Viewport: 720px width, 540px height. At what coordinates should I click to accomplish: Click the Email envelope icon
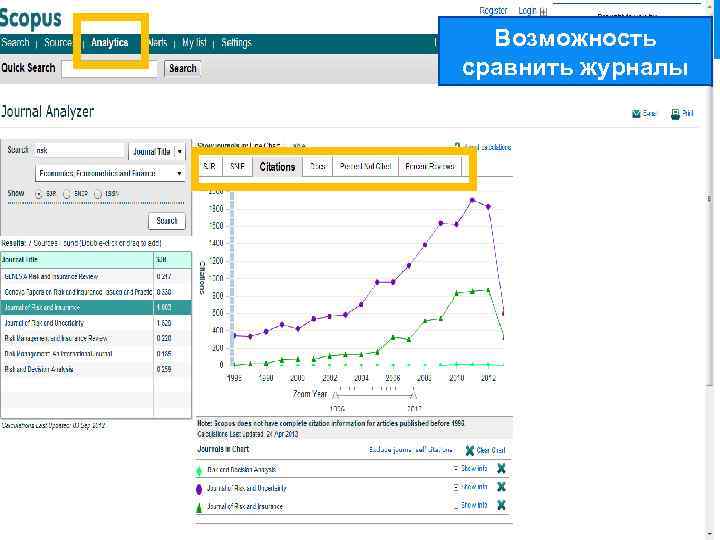tap(636, 113)
